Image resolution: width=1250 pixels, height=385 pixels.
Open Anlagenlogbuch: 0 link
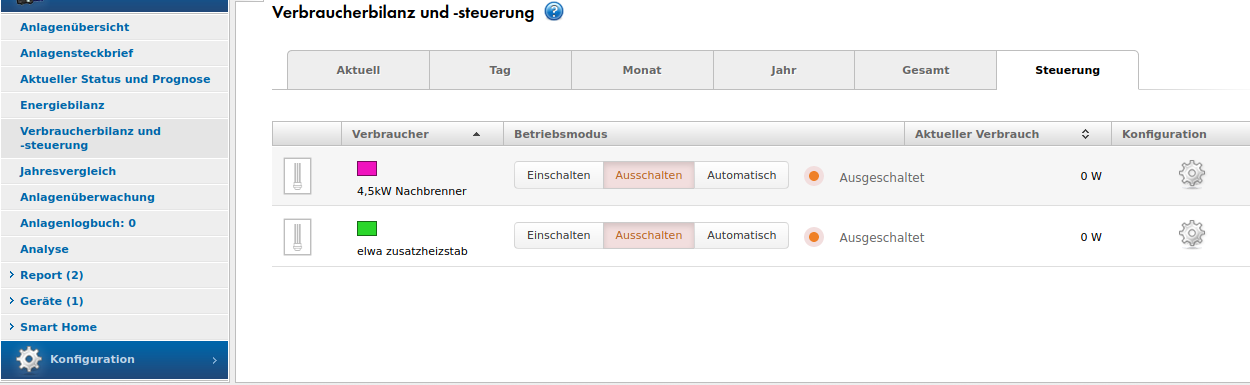[78, 223]
